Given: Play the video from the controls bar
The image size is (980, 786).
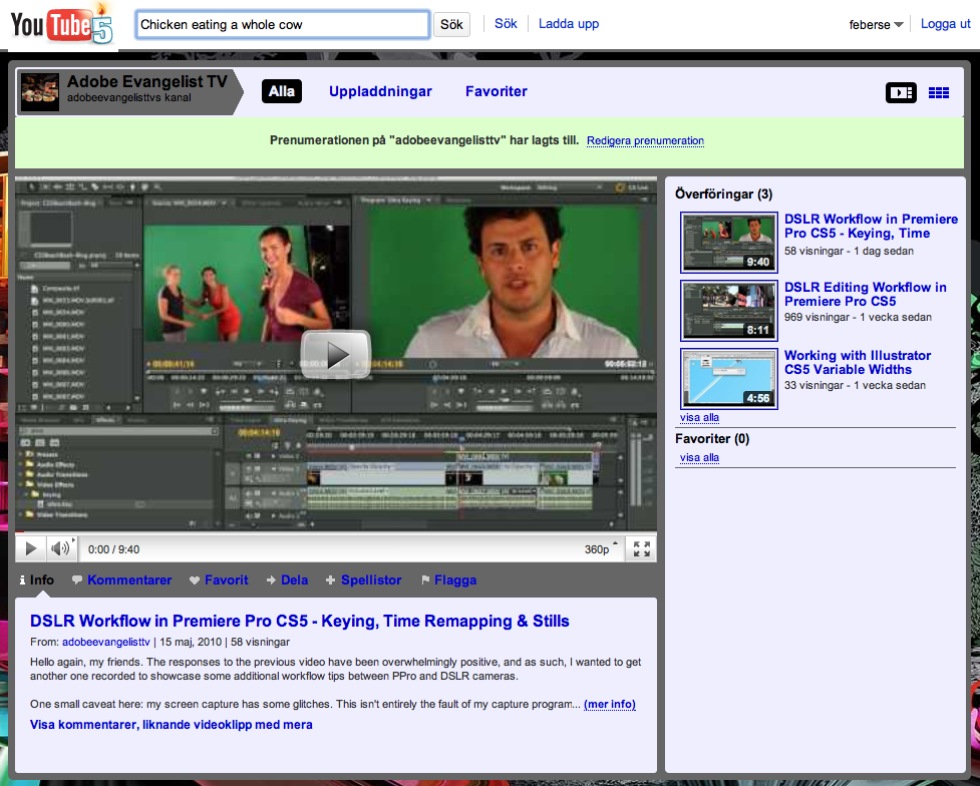Looking at the screenshot, I should [x=30, y=549].
